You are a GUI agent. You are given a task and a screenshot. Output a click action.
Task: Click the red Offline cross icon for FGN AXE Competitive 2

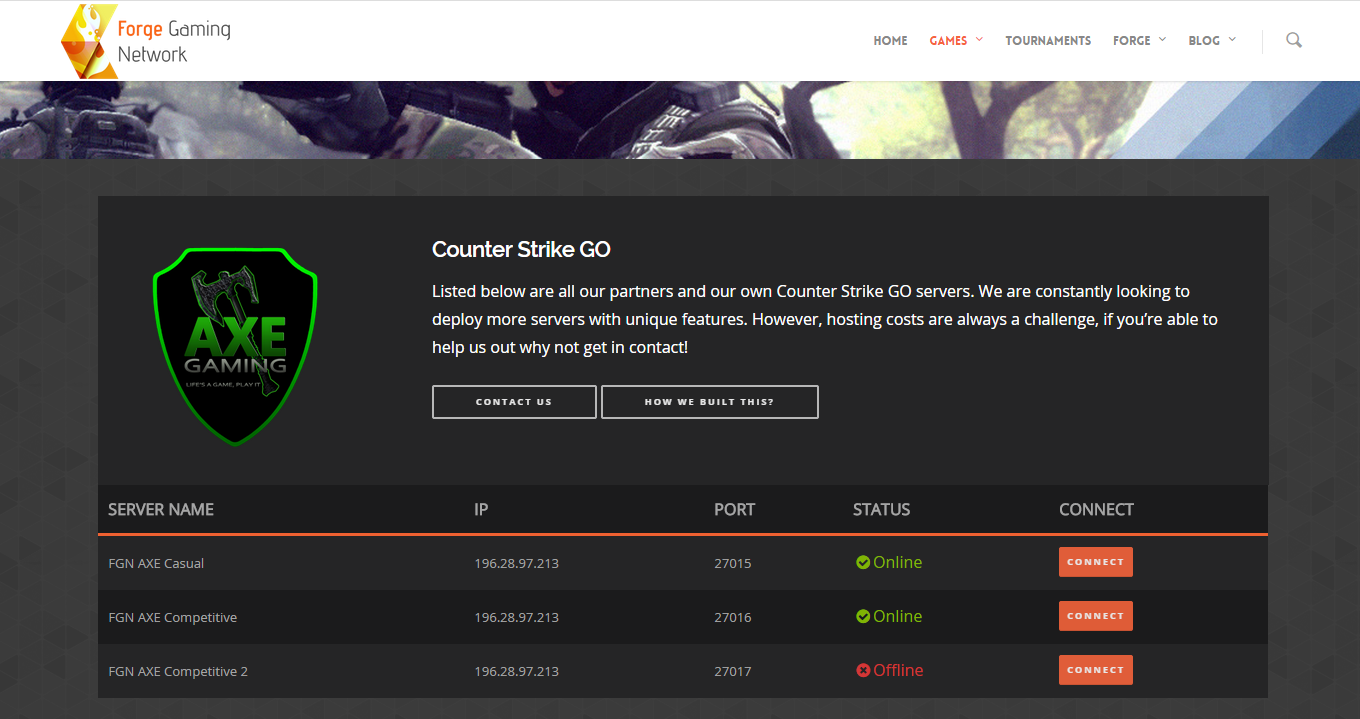[863, 671]
